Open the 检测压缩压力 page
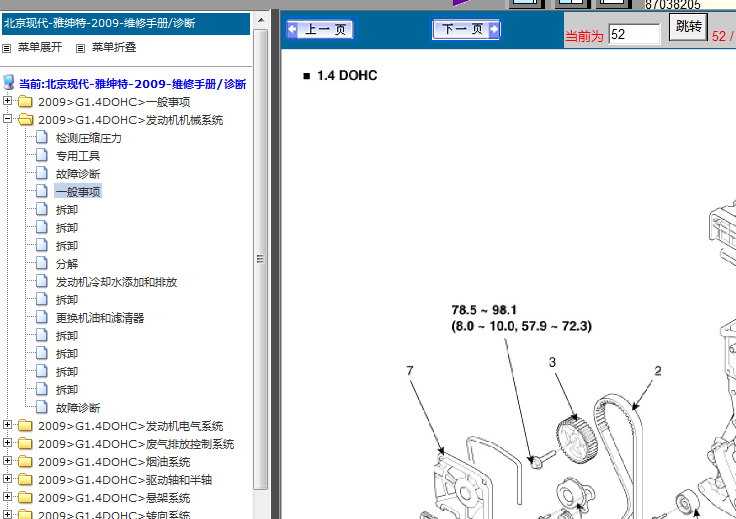 89,138
